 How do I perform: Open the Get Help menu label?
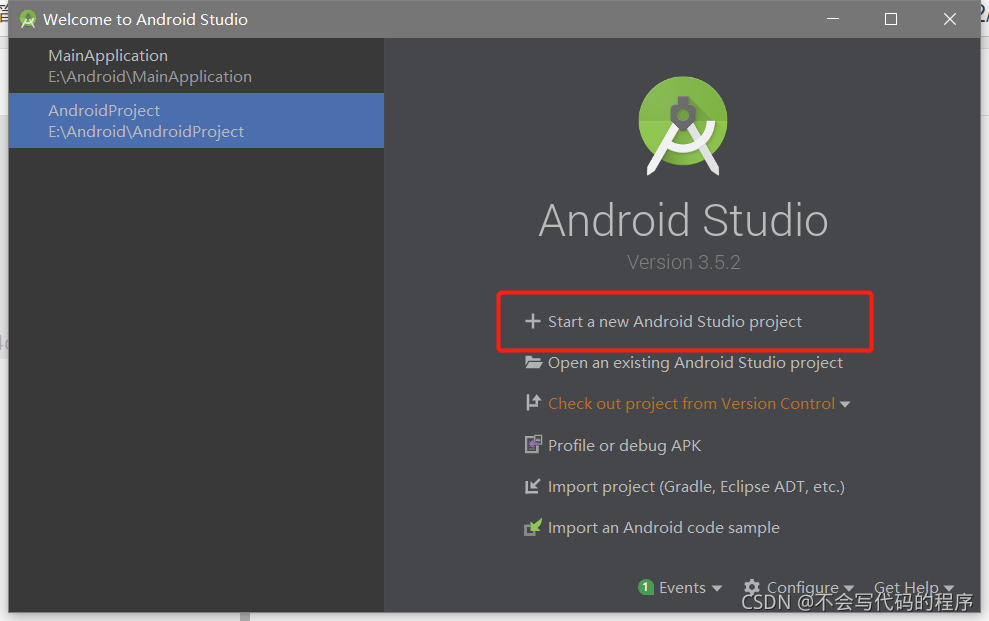906,588
